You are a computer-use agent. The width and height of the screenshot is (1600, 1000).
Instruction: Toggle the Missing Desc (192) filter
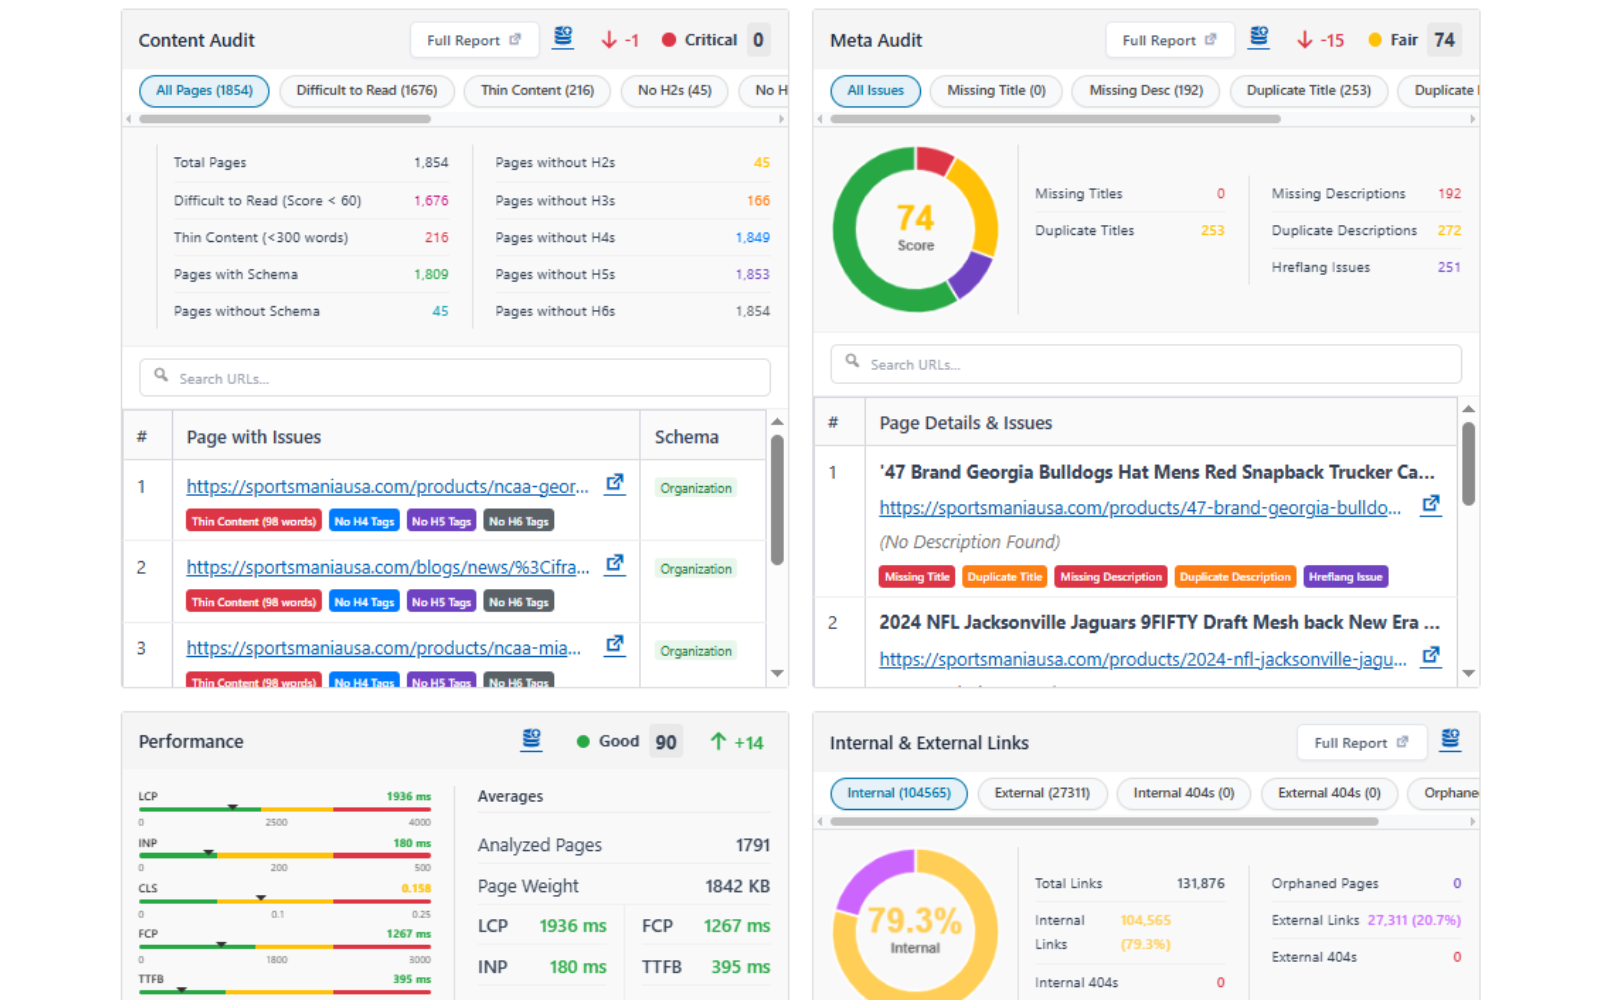(1145, 91)
